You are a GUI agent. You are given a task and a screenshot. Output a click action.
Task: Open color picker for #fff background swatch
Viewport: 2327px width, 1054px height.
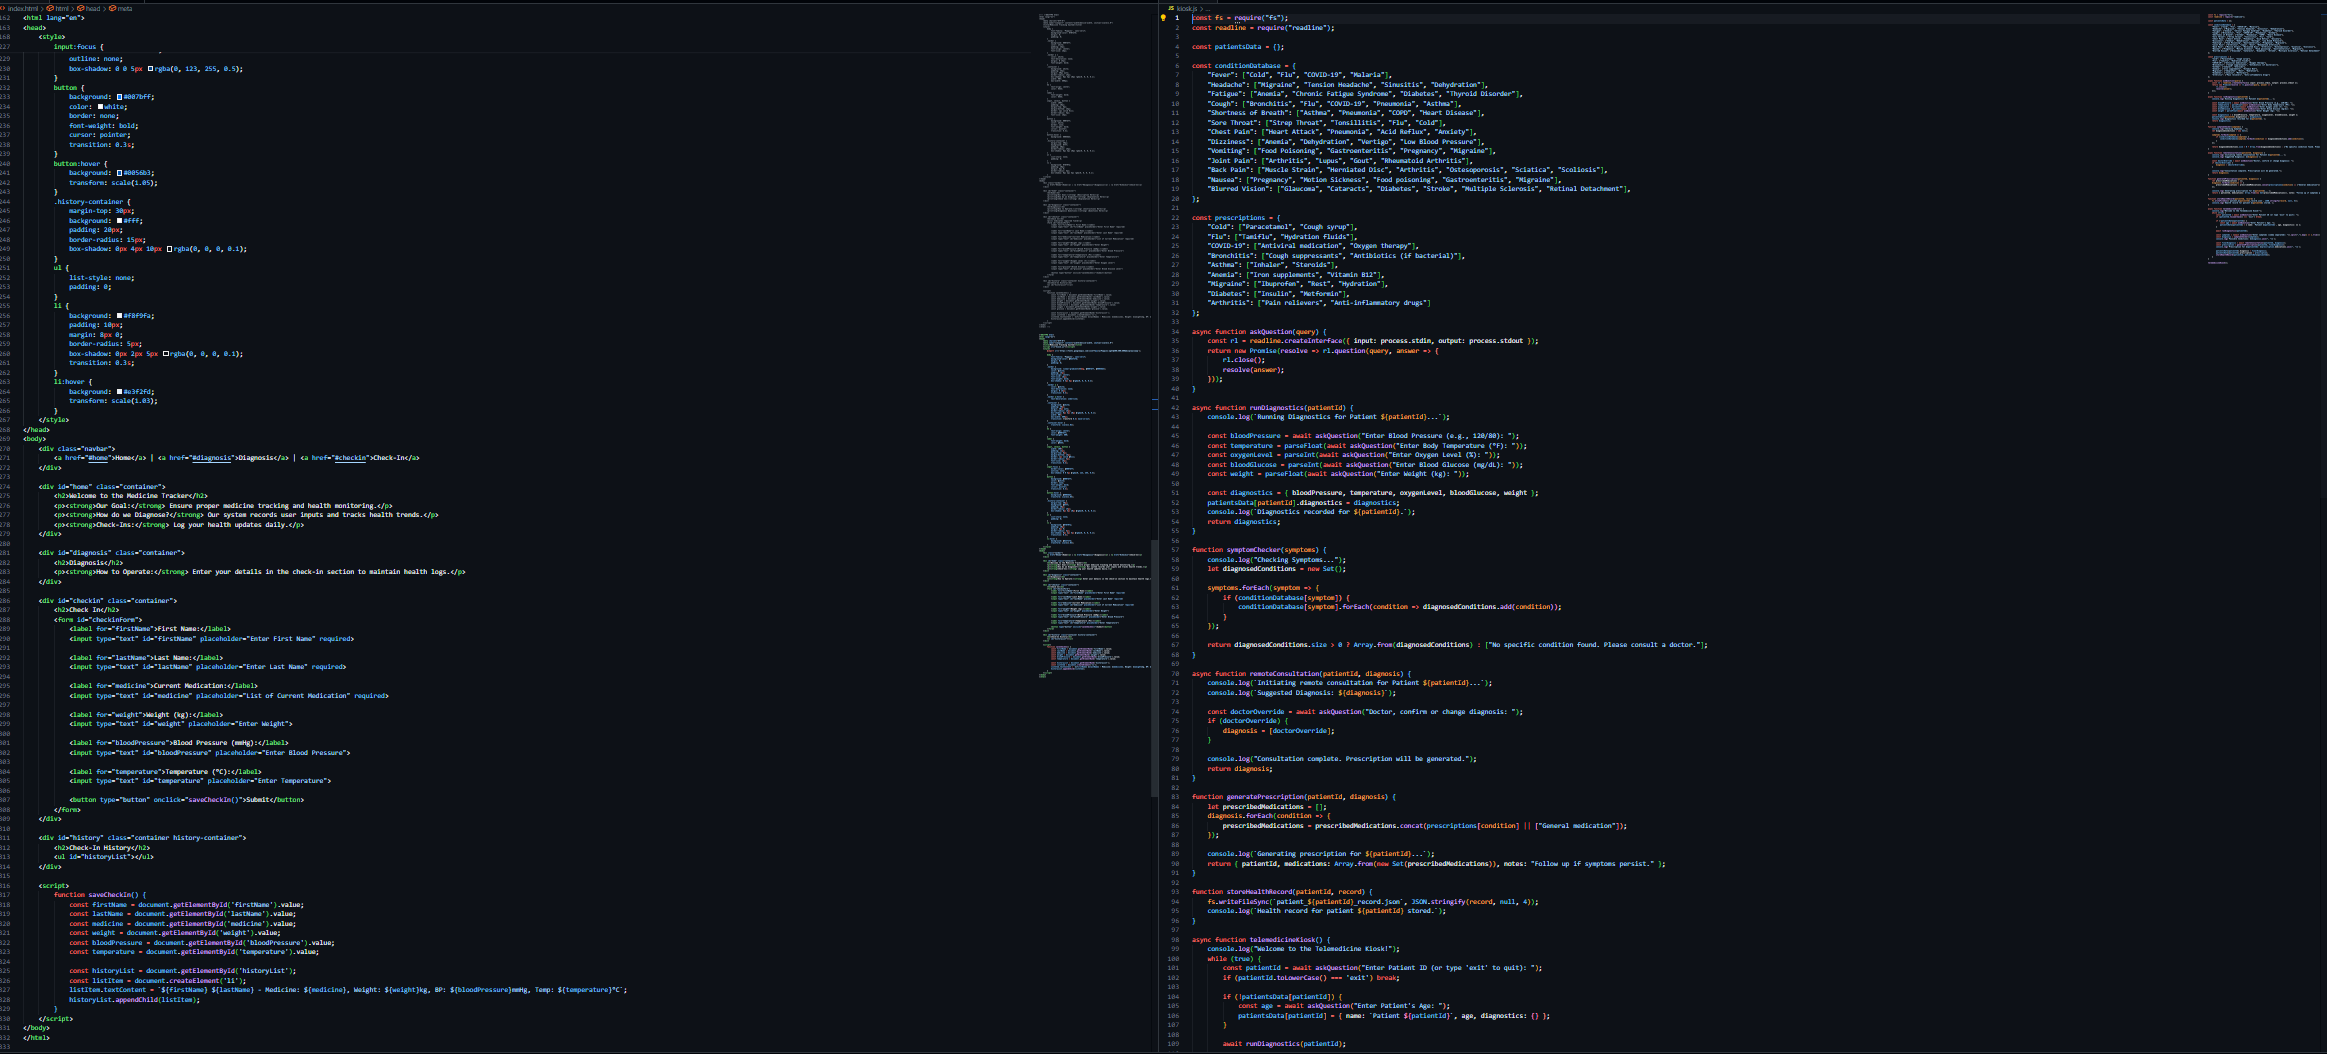coord(120,221)
